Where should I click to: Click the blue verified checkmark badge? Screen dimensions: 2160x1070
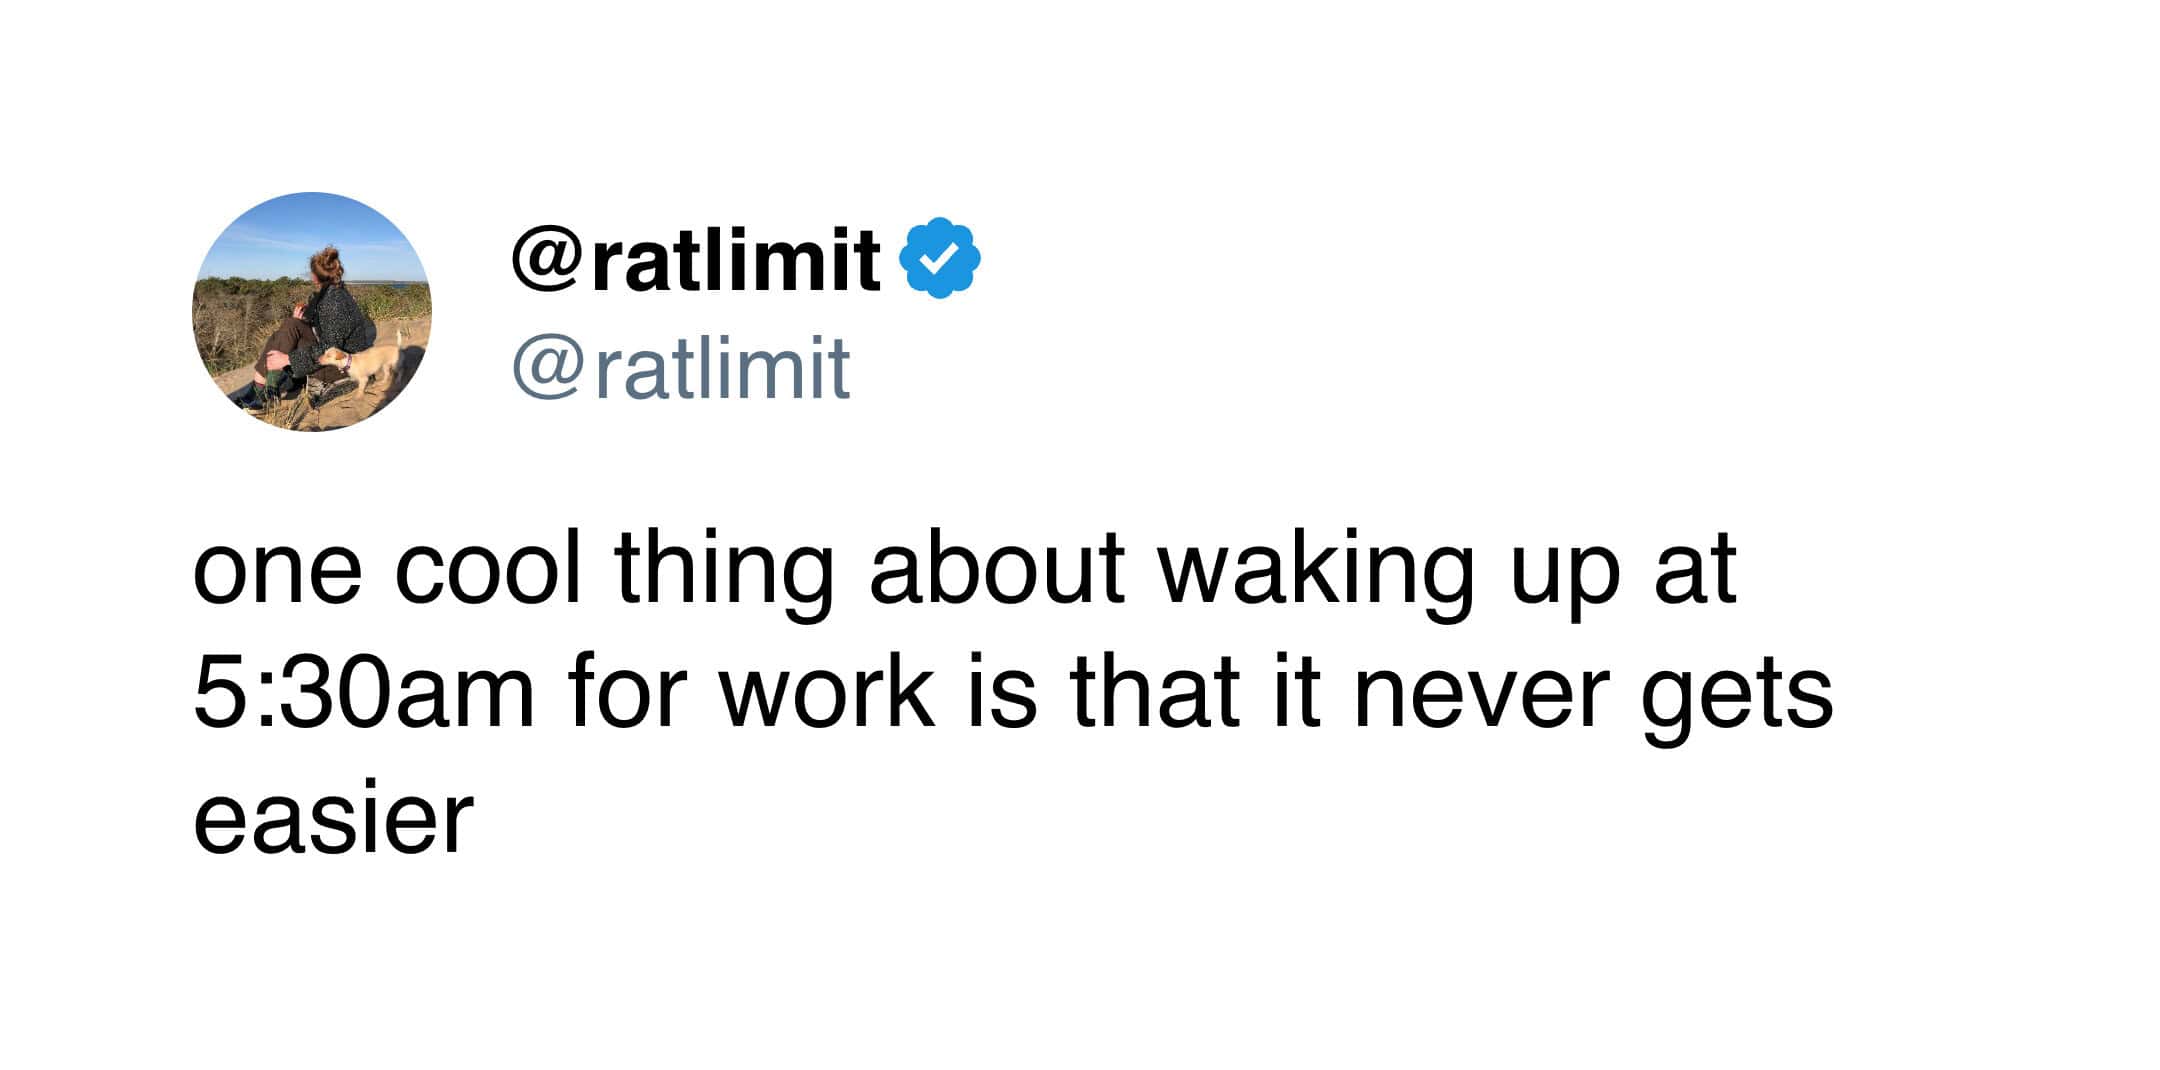coord(940,258)
